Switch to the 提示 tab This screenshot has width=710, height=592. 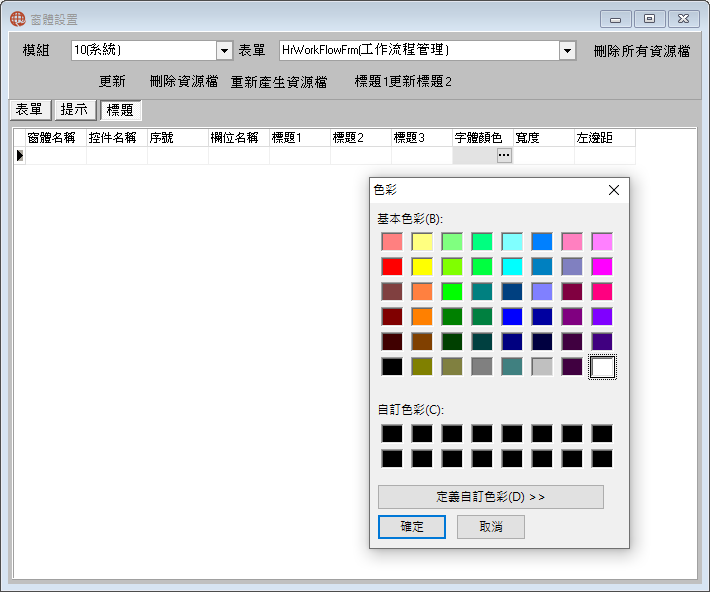coord(75,110)
